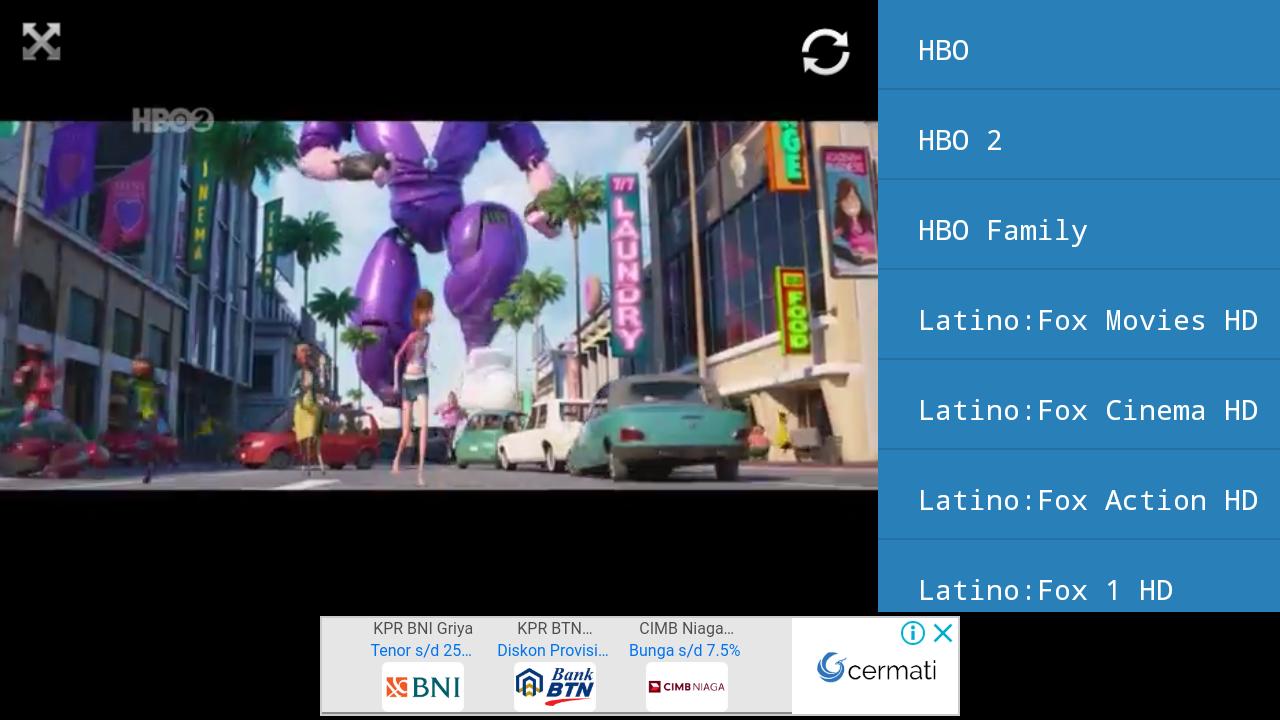Switch to the HBO 2 channel
Image resolution: width=1280 pixels, height=720 pixels.
[x=1079, y=135]
